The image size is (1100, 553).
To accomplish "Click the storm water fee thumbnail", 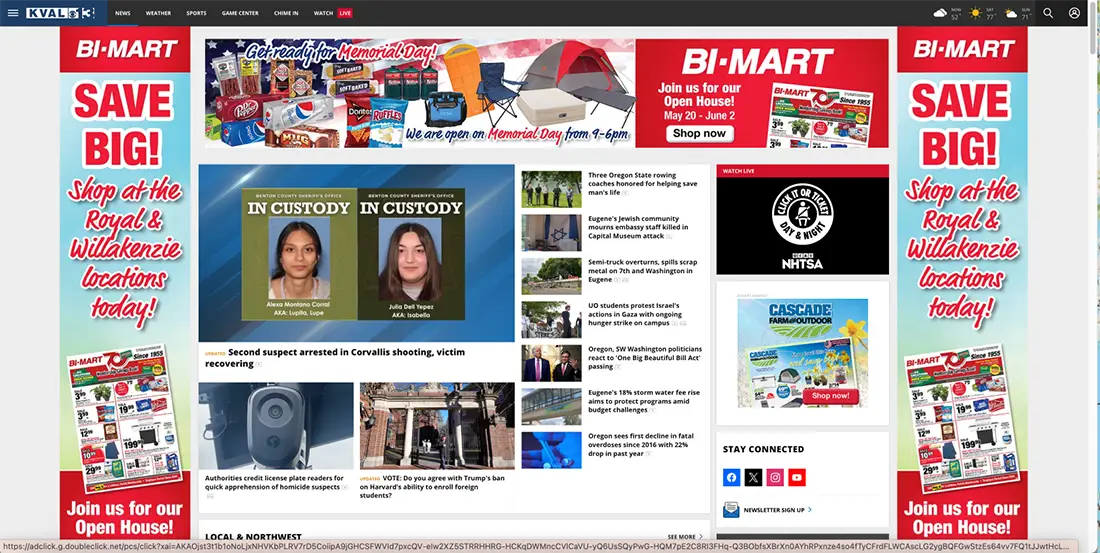I will click(551, 406).
